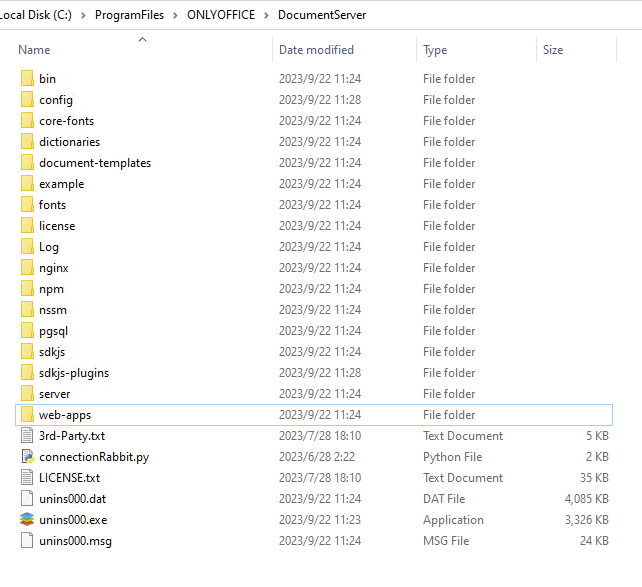Select the bin folder name

47,79
